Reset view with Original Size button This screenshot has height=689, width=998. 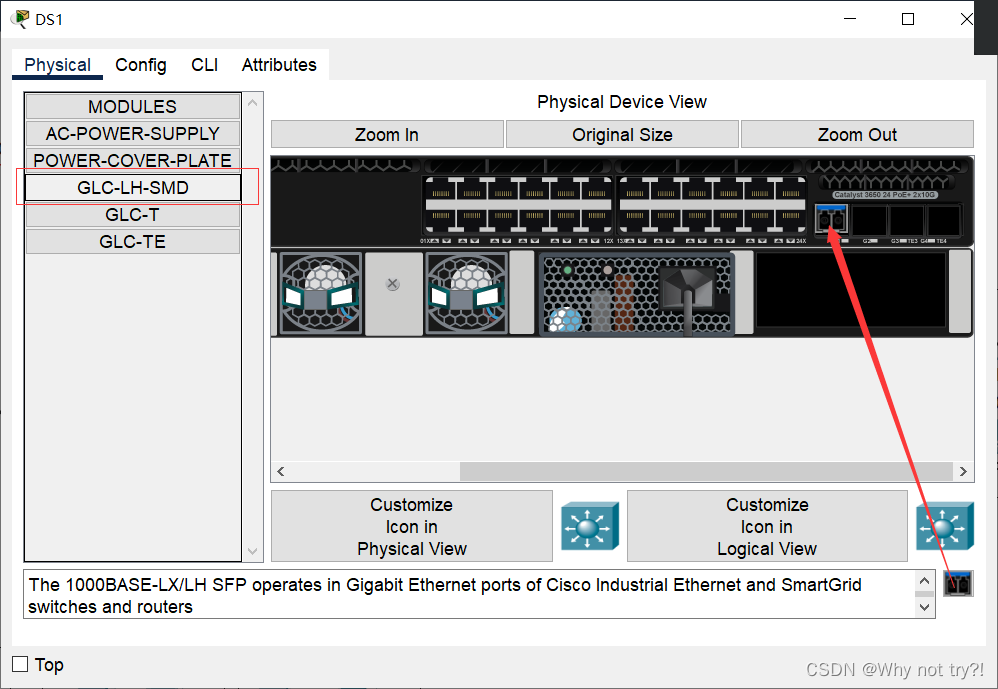click(x=622, y=134)
